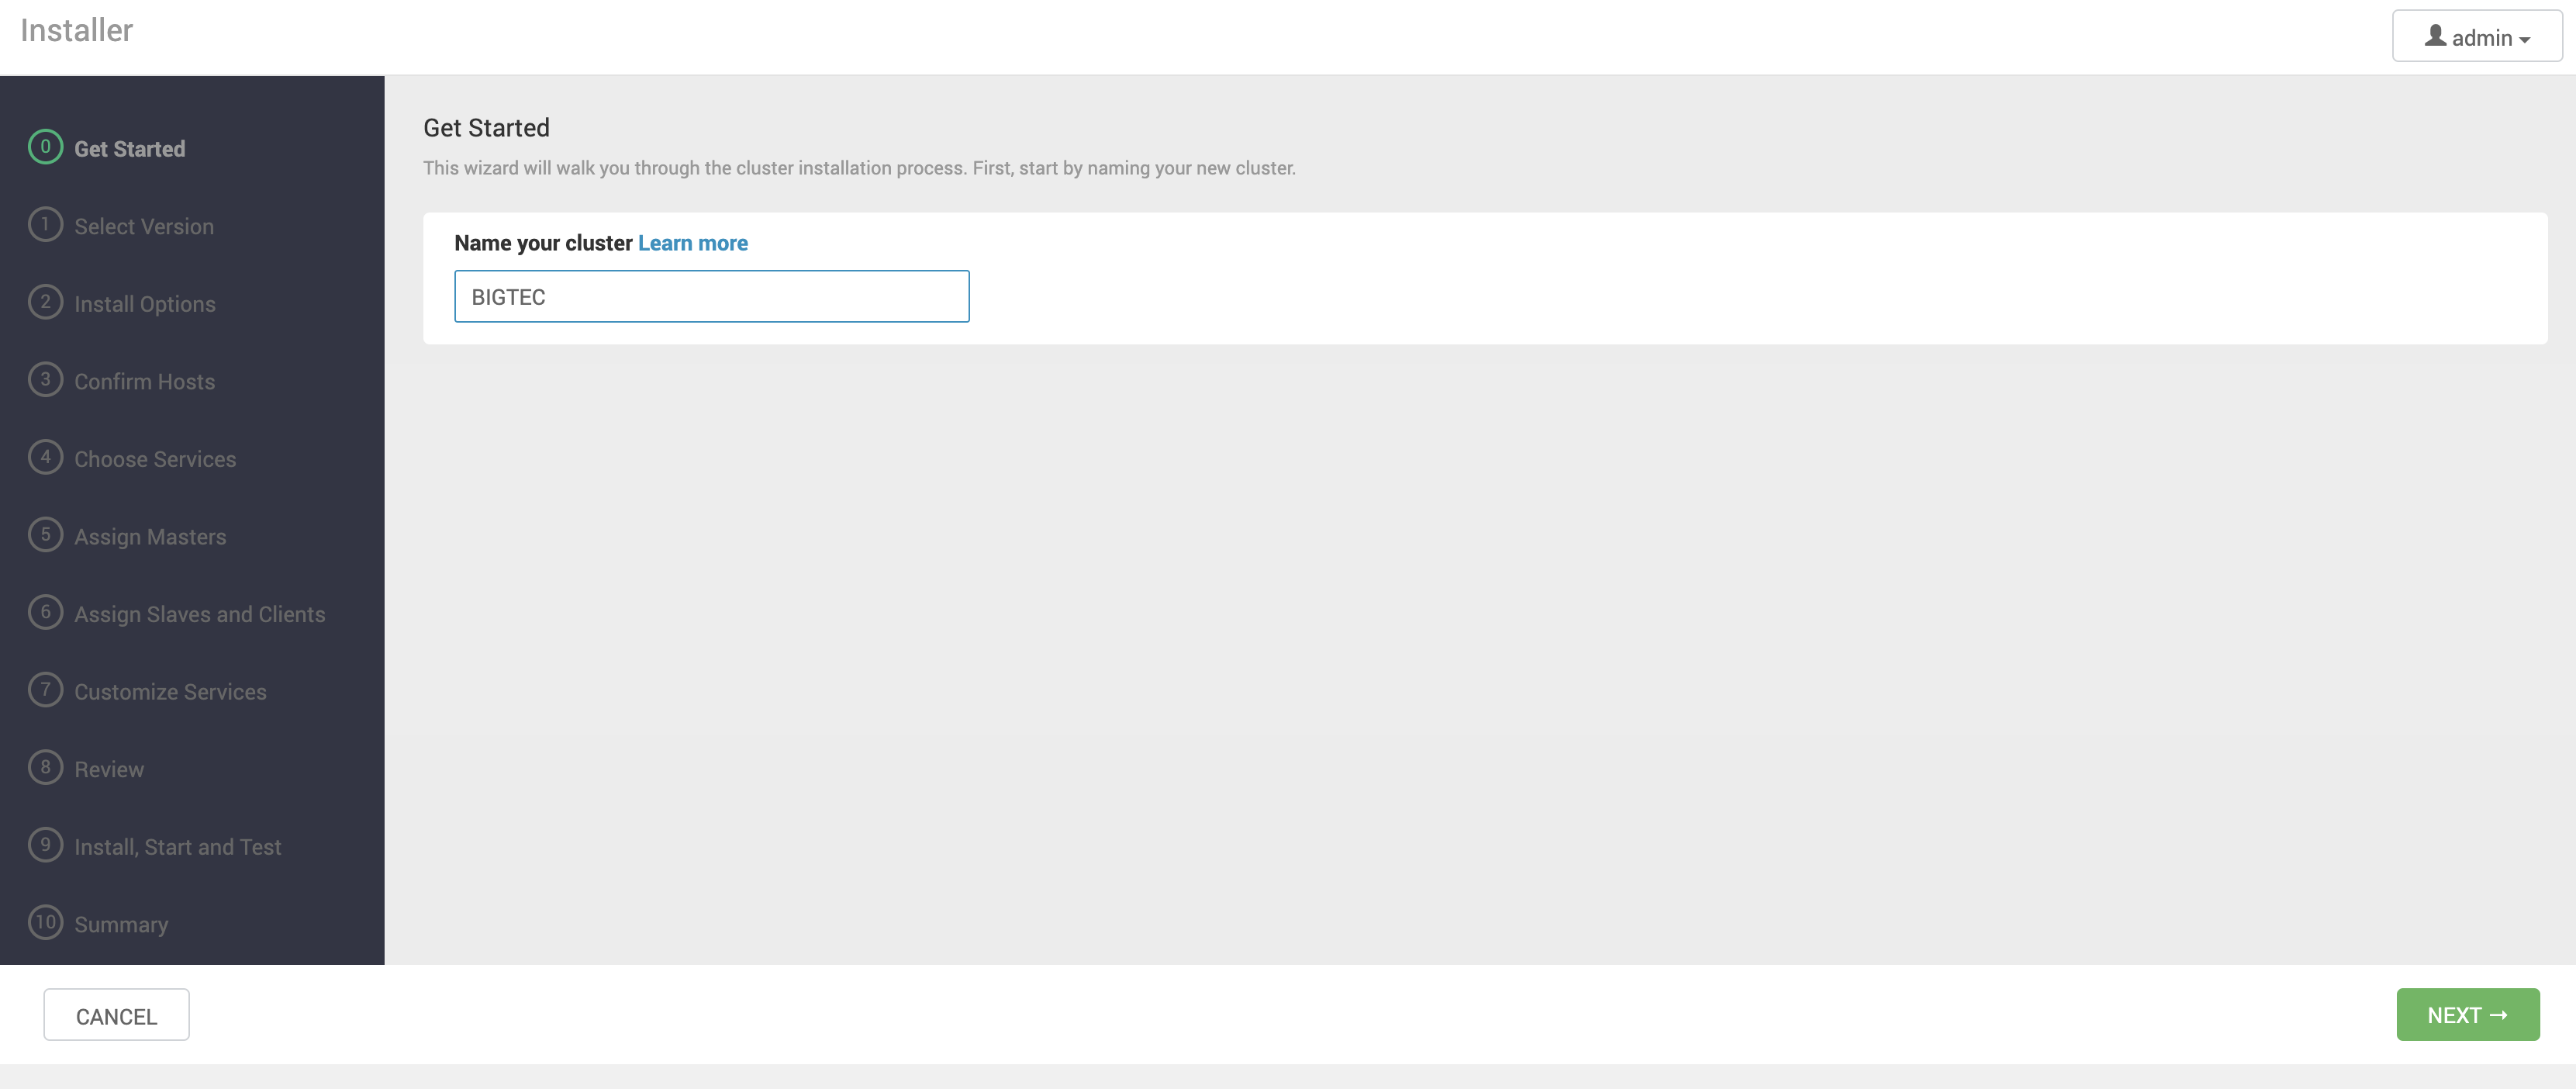Click the 'Name your cluster' label
The height and width of the screenshot is (1089, 2576).
click(x=543, y=243)
